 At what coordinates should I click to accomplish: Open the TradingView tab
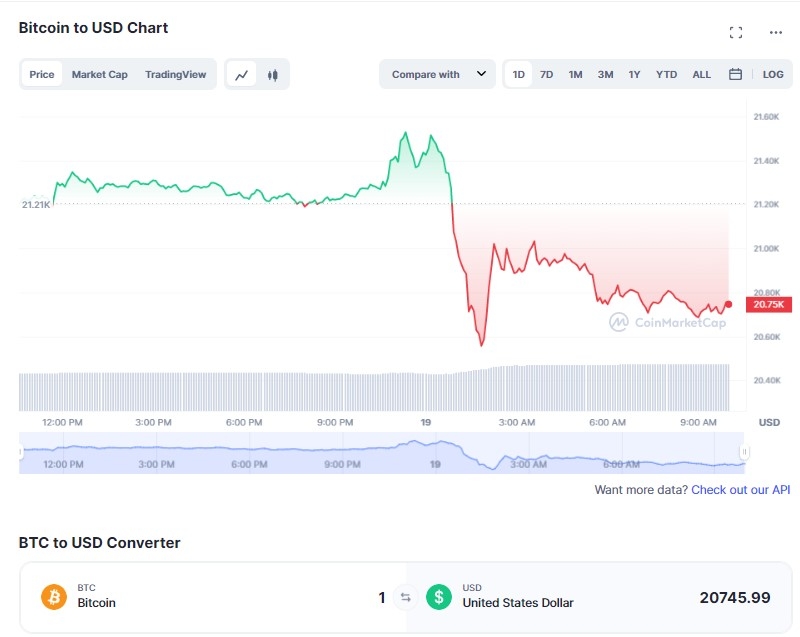click(176, 74)
